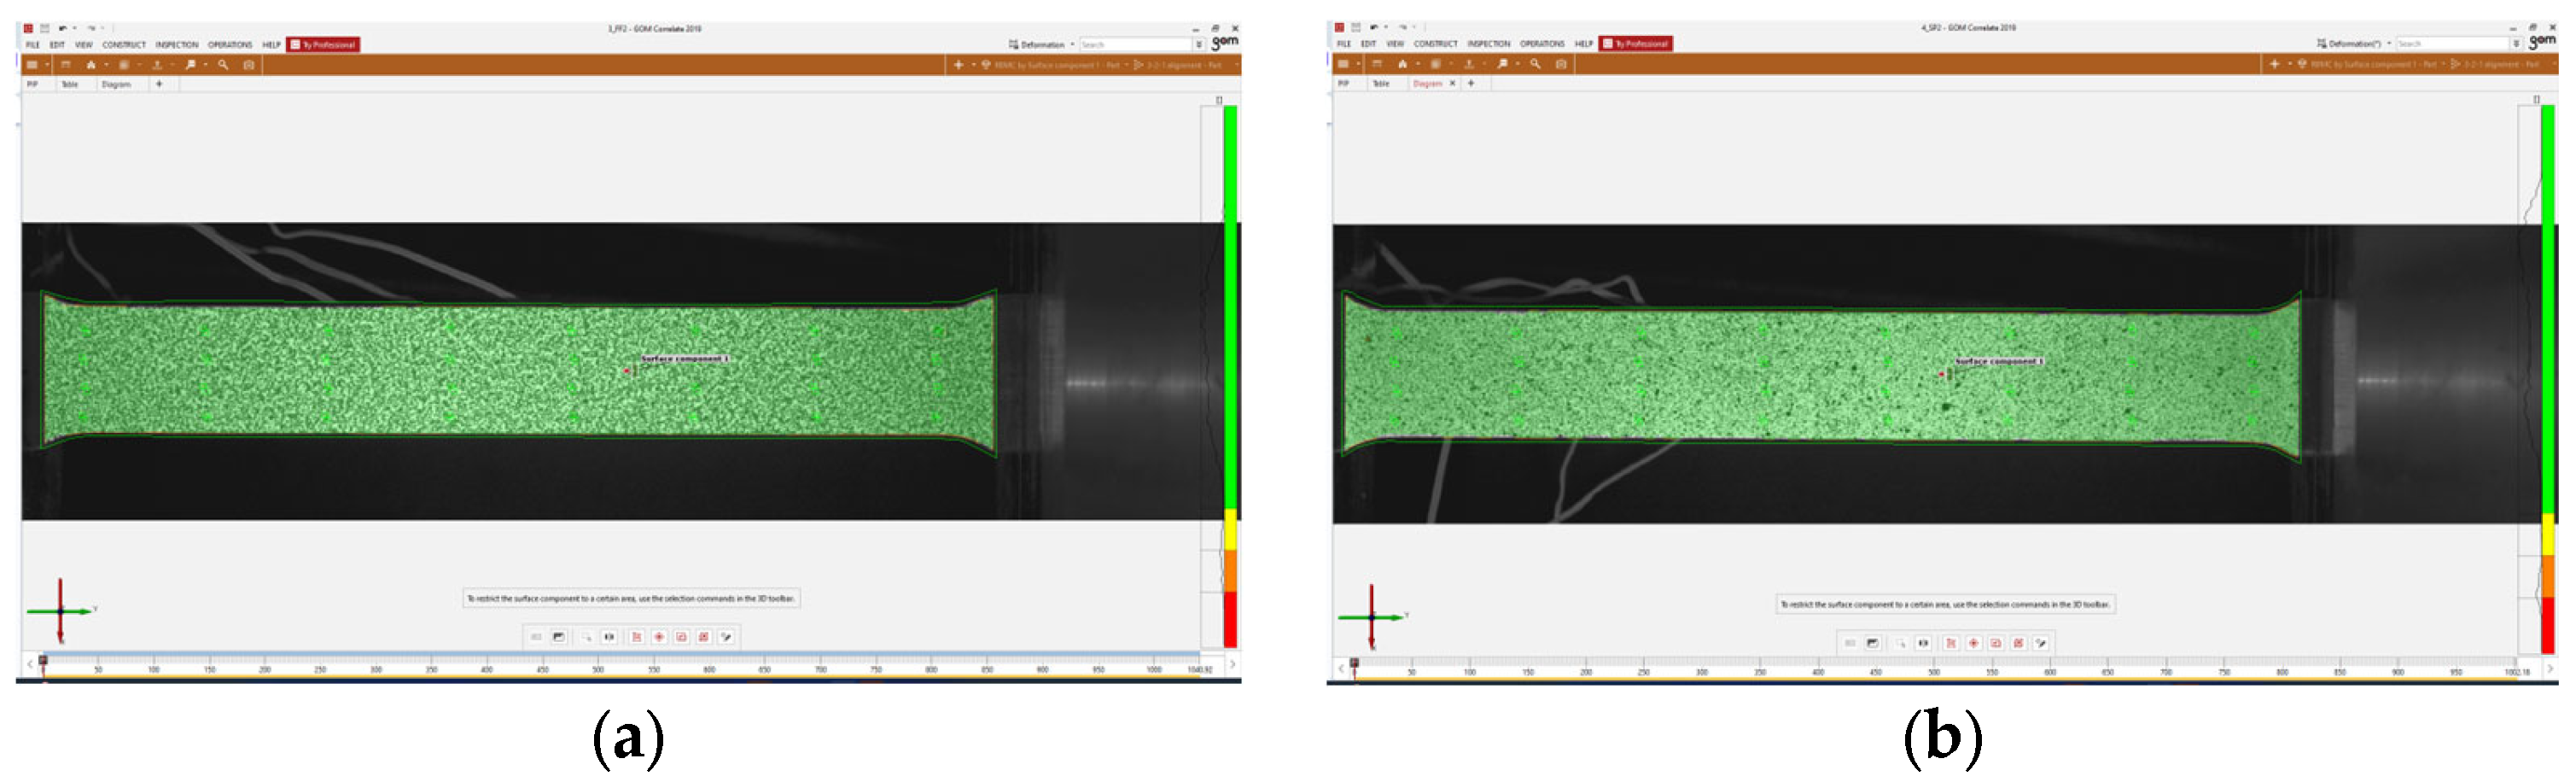
Task: Open the INSPECTION menu in the 3_FF2 window
Action: point(176,45)
